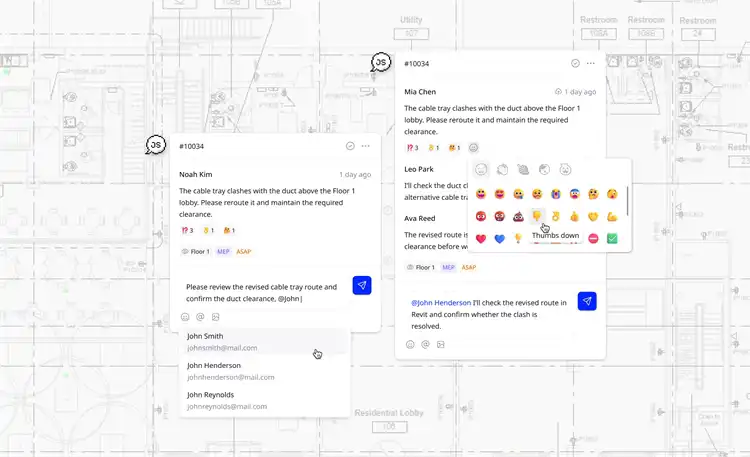The height and width of the screenshot is (457, 750).
Task: Choose the pile of poo emoji
Action: (518, 217)
